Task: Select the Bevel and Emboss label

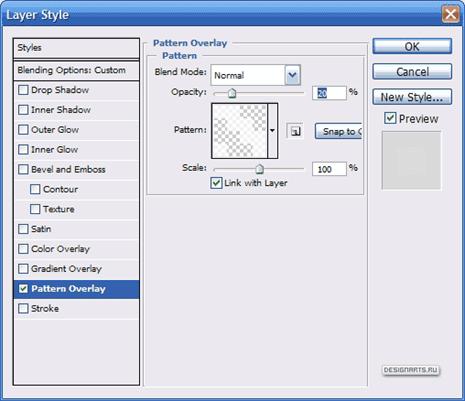Action: point(68,169)
